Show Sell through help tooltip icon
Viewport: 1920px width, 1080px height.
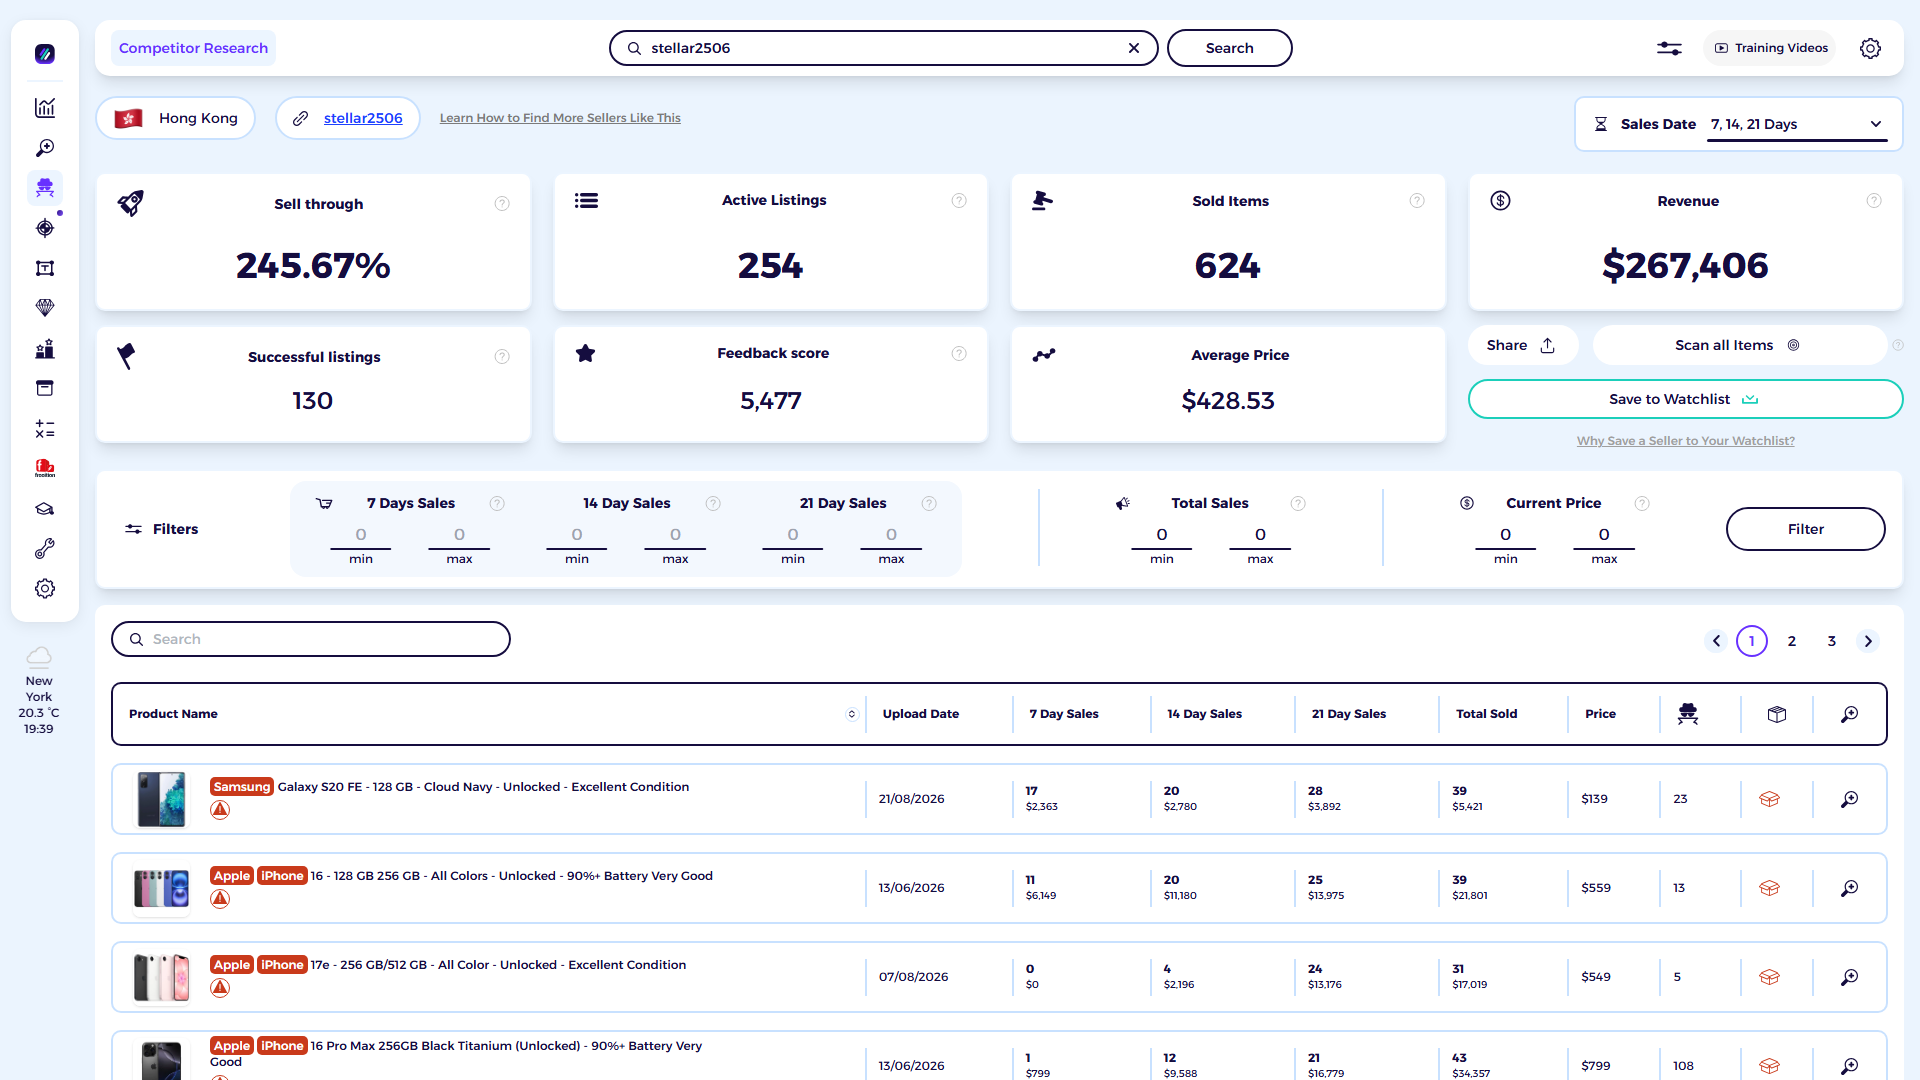[x=502, y=204]
